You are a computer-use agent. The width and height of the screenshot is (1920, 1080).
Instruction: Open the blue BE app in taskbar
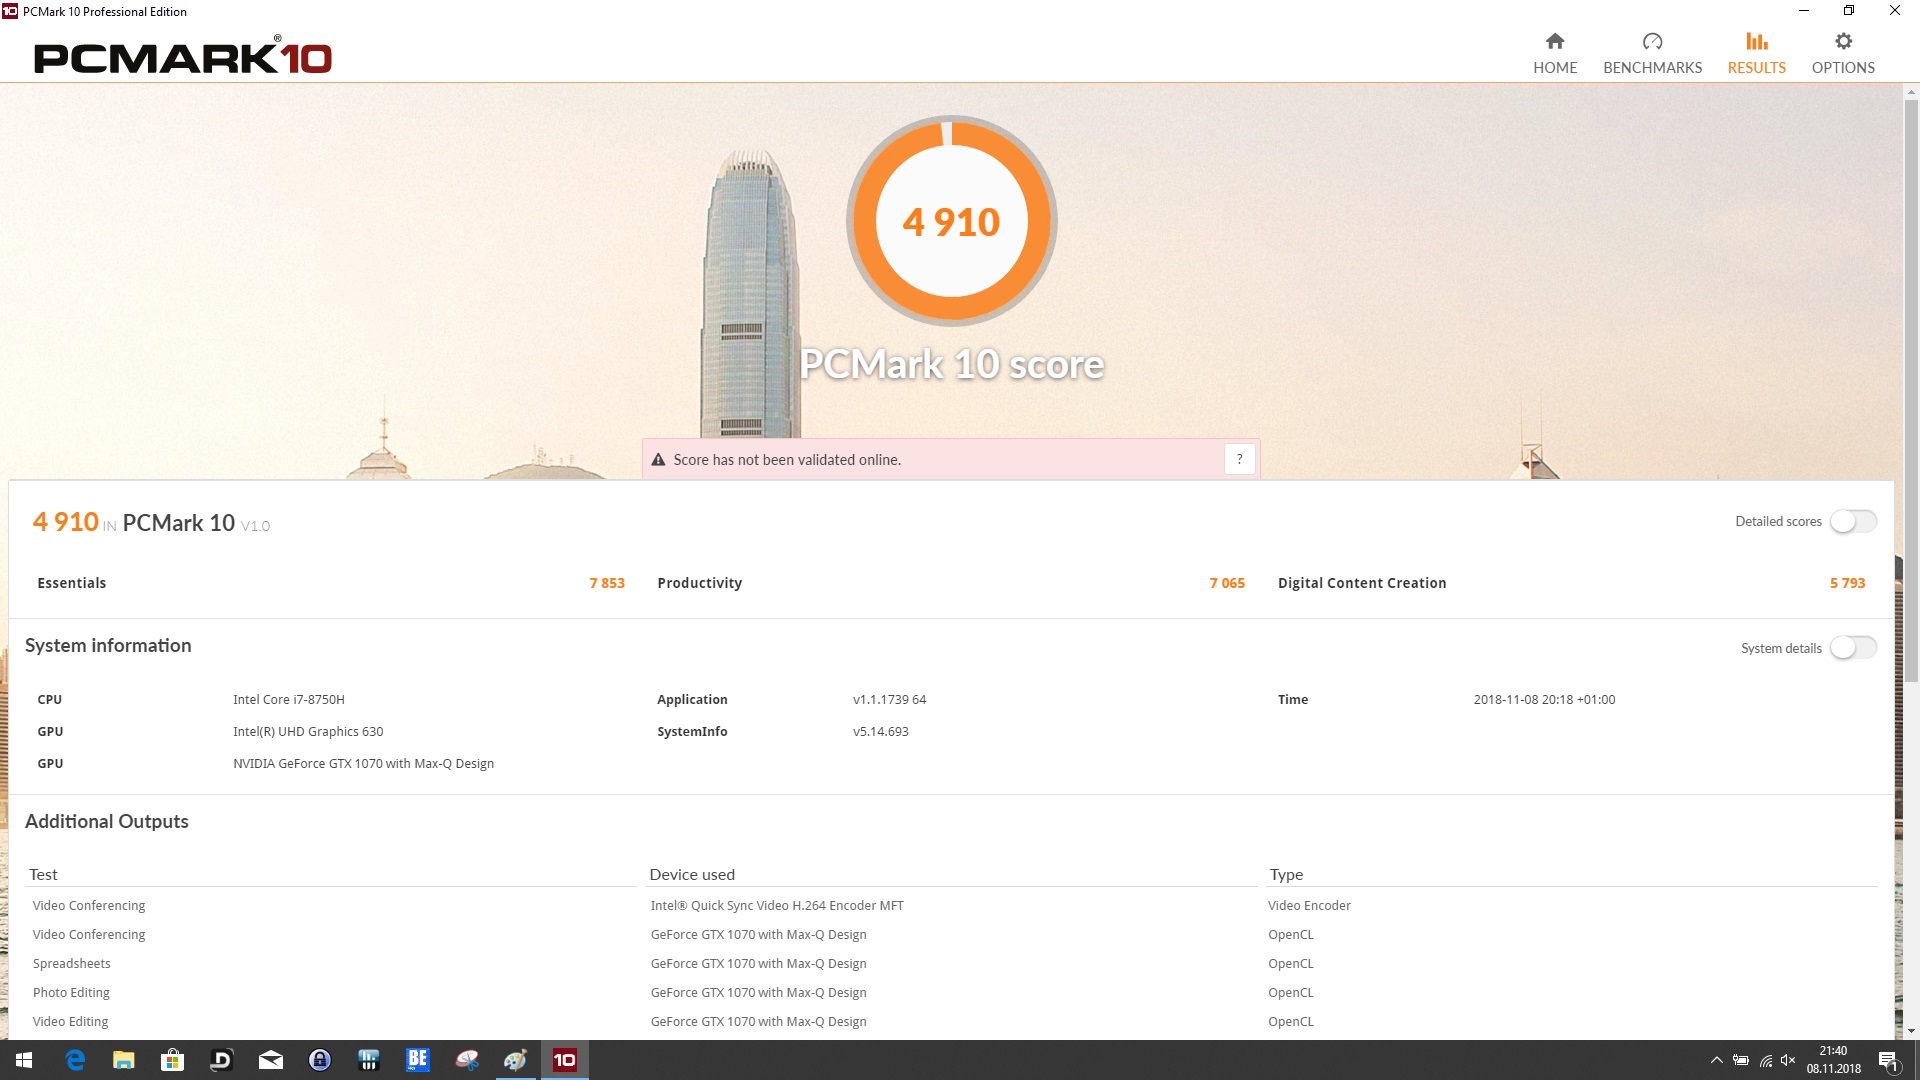pos(418,1060)
